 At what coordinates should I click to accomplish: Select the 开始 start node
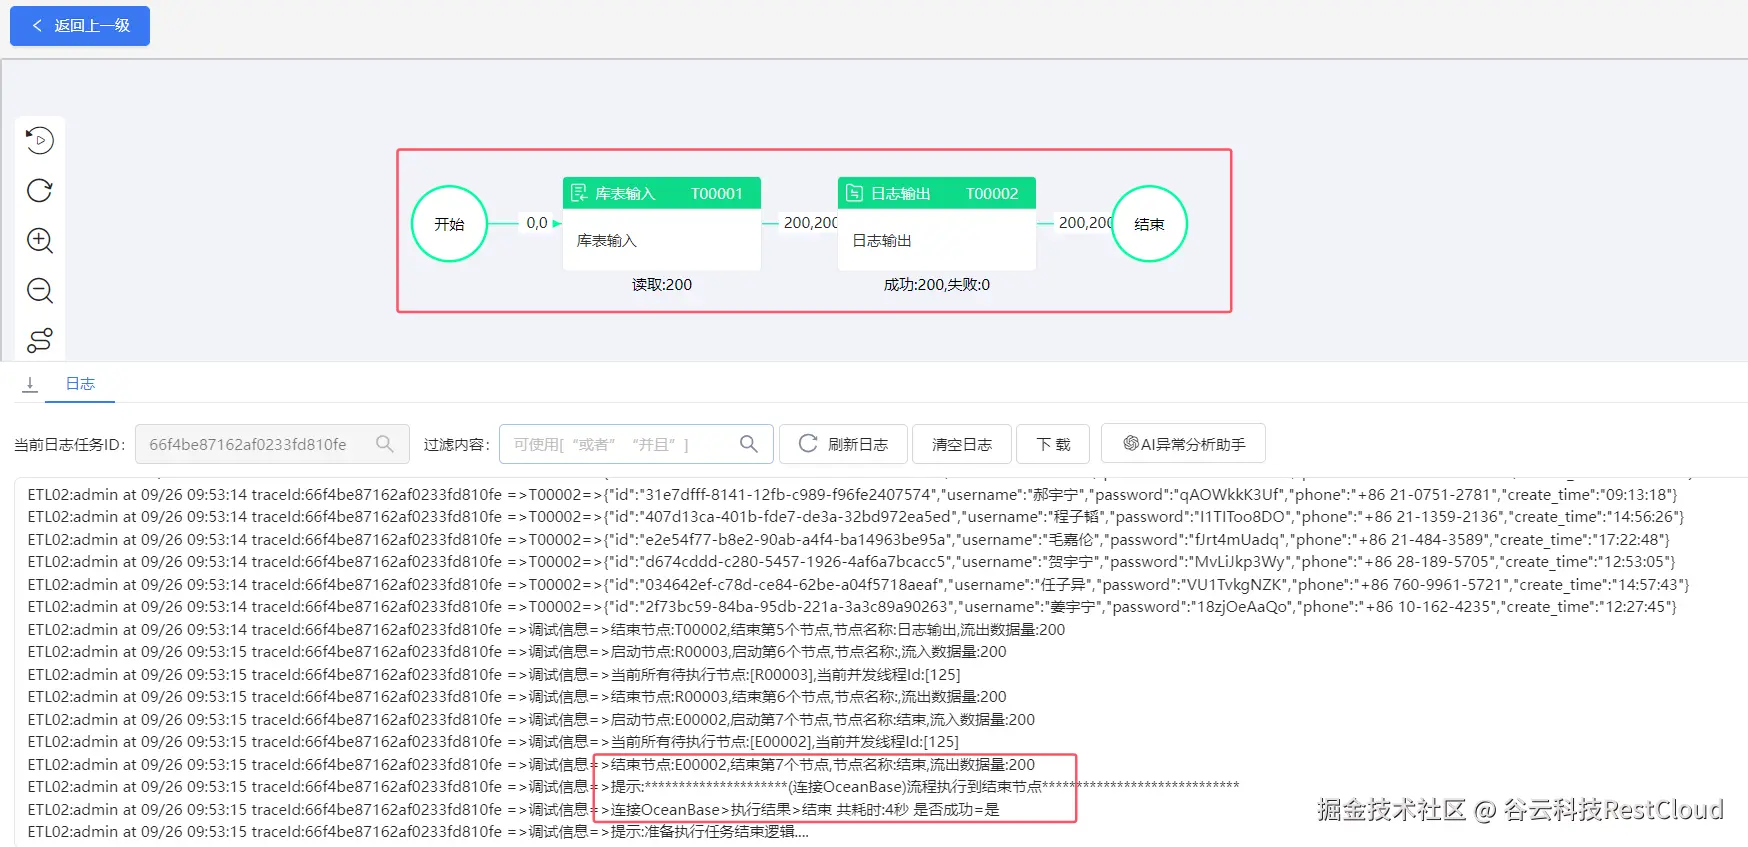pyautogui.click(x=450, y=224)
